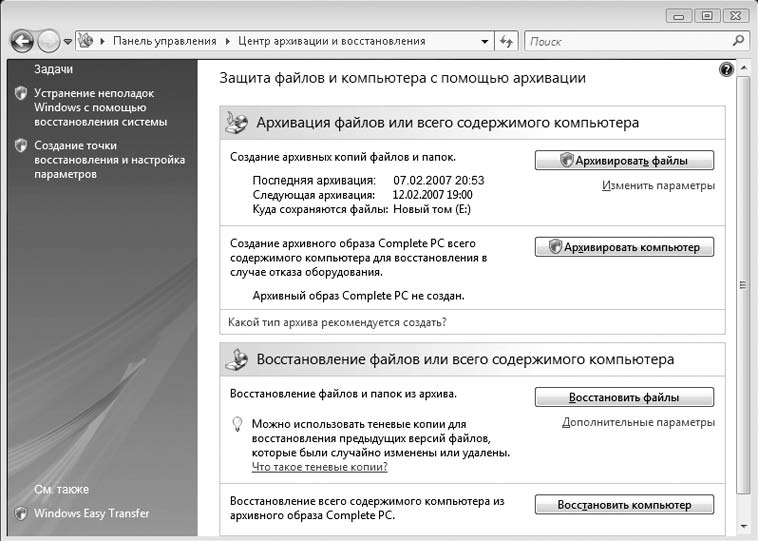Click the blue Help question mark icon
Screen dimensions: 758x541
point(726,69)
